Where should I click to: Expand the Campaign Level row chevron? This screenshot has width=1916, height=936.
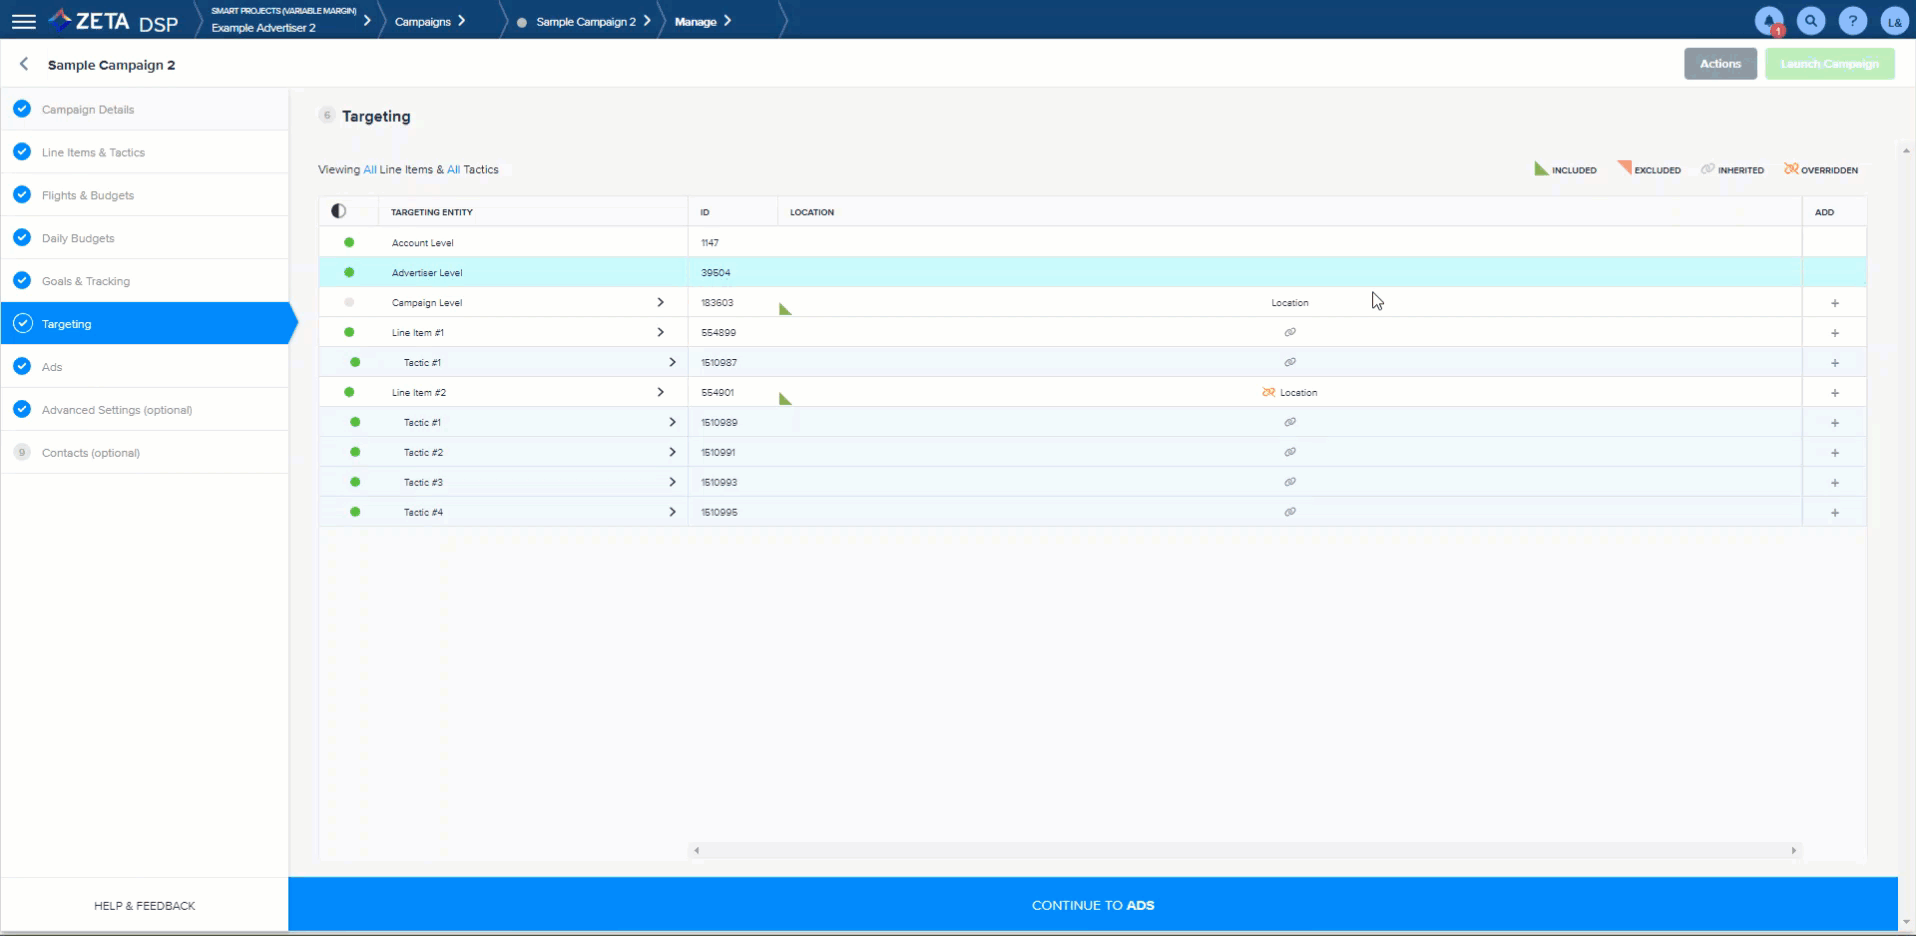tap(660, 302)
